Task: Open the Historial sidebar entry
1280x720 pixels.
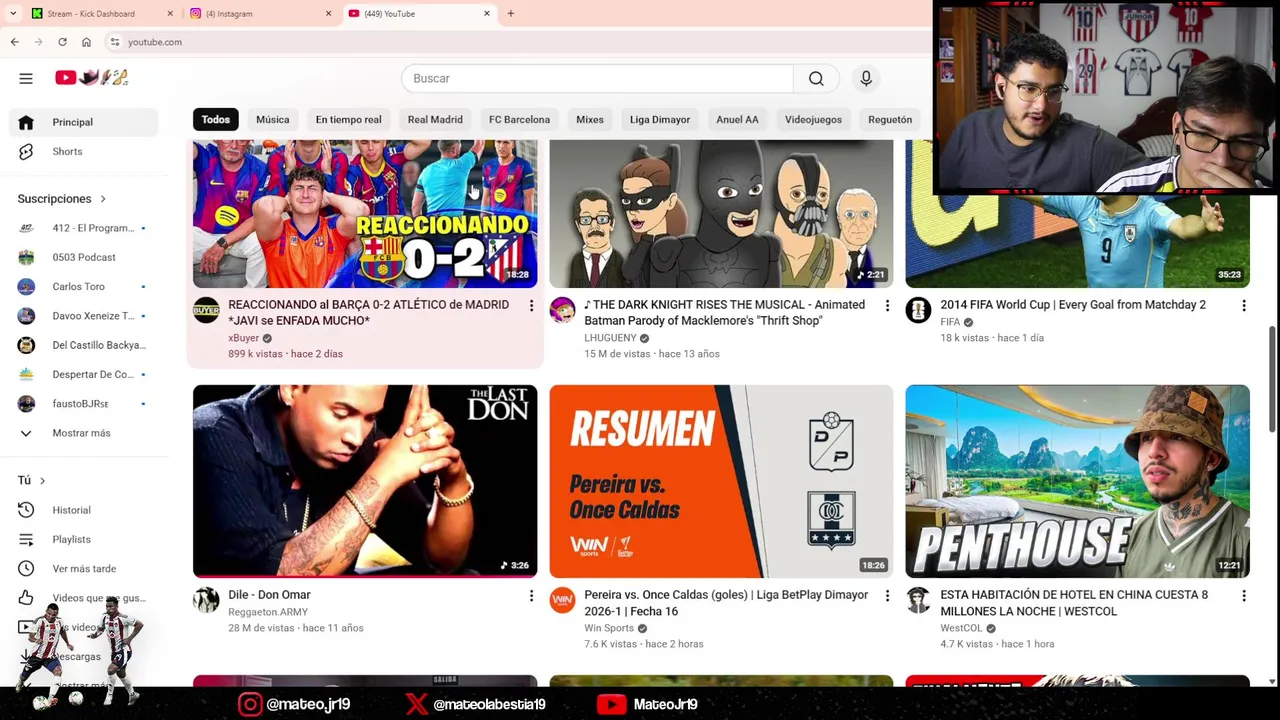Action: tap(84, 510)
